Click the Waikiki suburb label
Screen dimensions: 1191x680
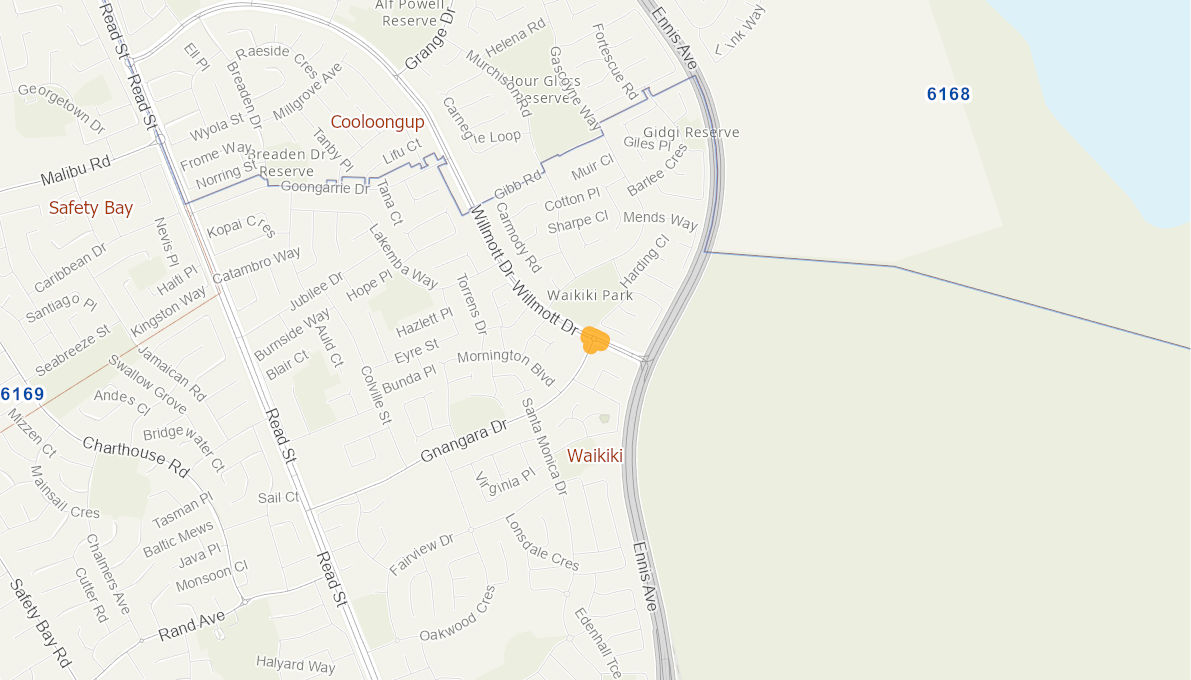point(595,456)
